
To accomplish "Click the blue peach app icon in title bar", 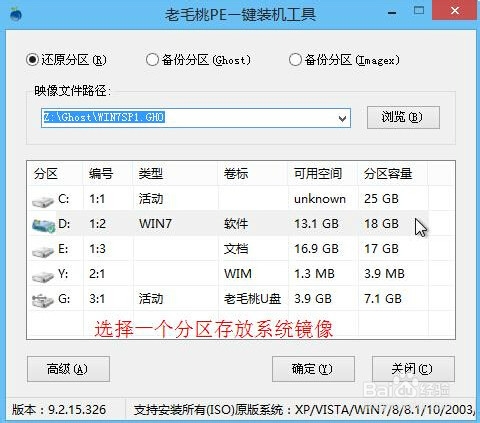I will 16,14.
